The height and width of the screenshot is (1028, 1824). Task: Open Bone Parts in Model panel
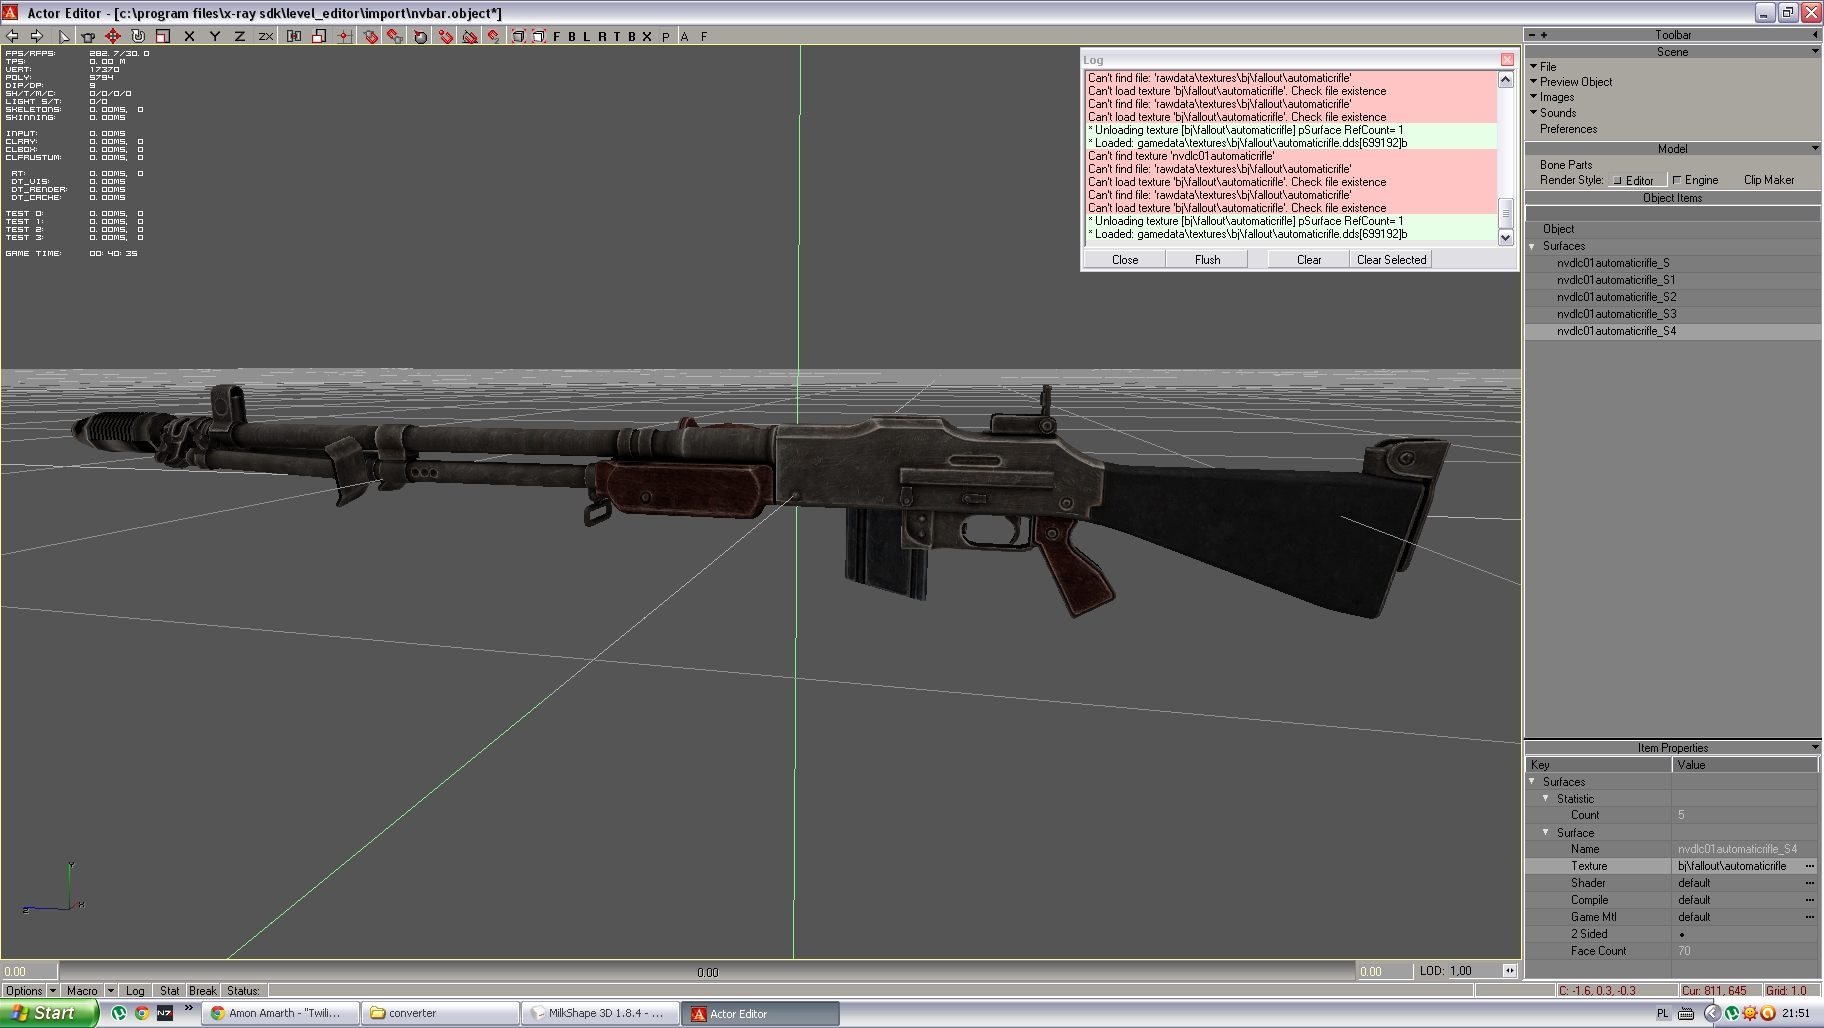(1566, 165)
